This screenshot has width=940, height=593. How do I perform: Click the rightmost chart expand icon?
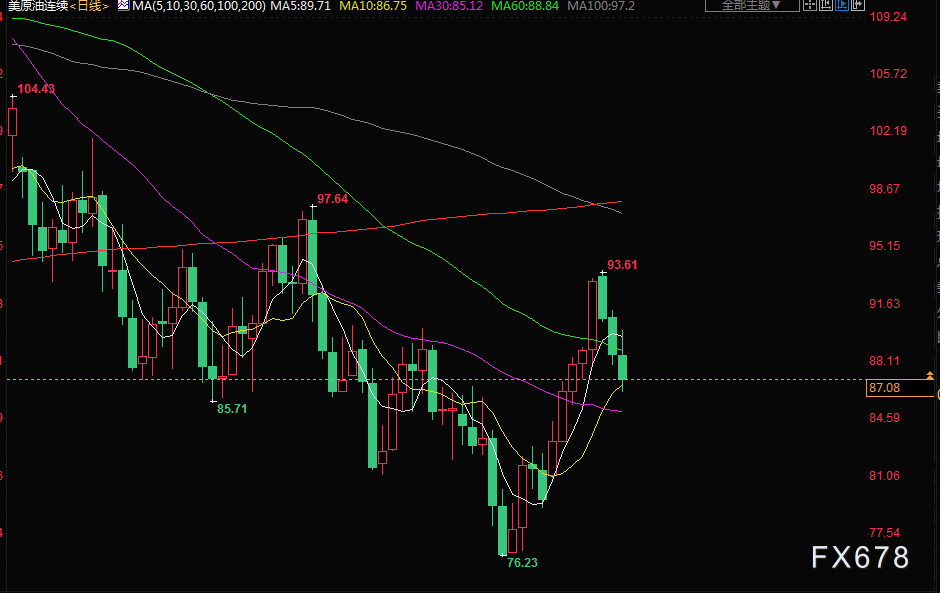point(858,5)
